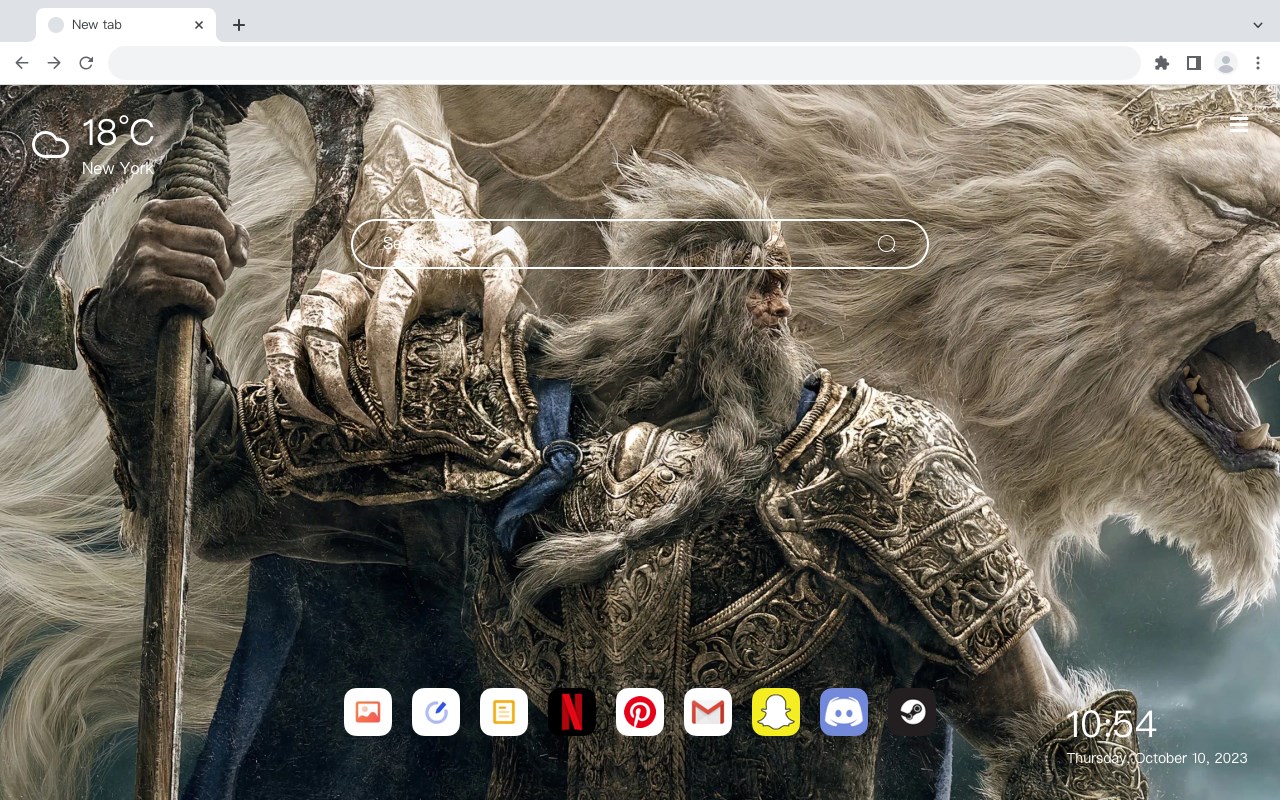
Task: Open the wallpaper gallery shortcut icon
Action: [368, 712]
